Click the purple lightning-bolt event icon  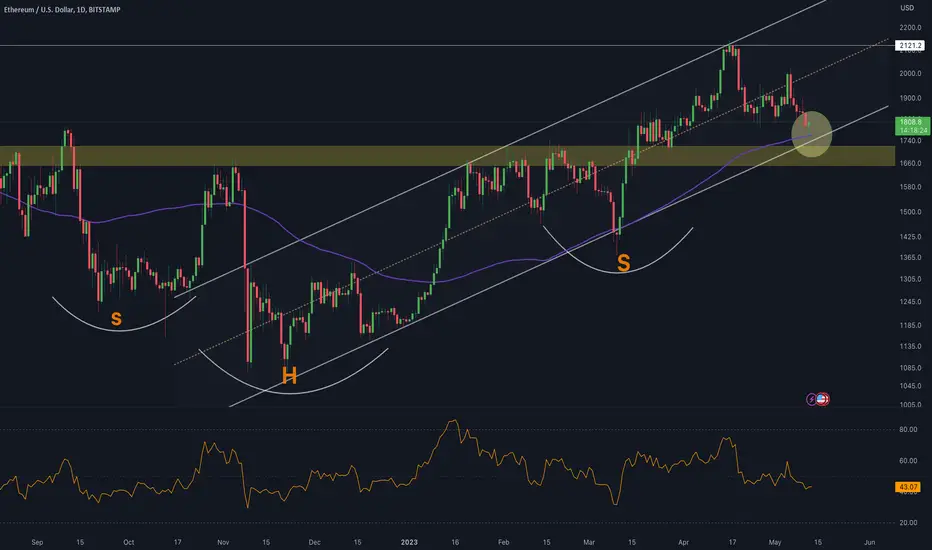[811, 400]
